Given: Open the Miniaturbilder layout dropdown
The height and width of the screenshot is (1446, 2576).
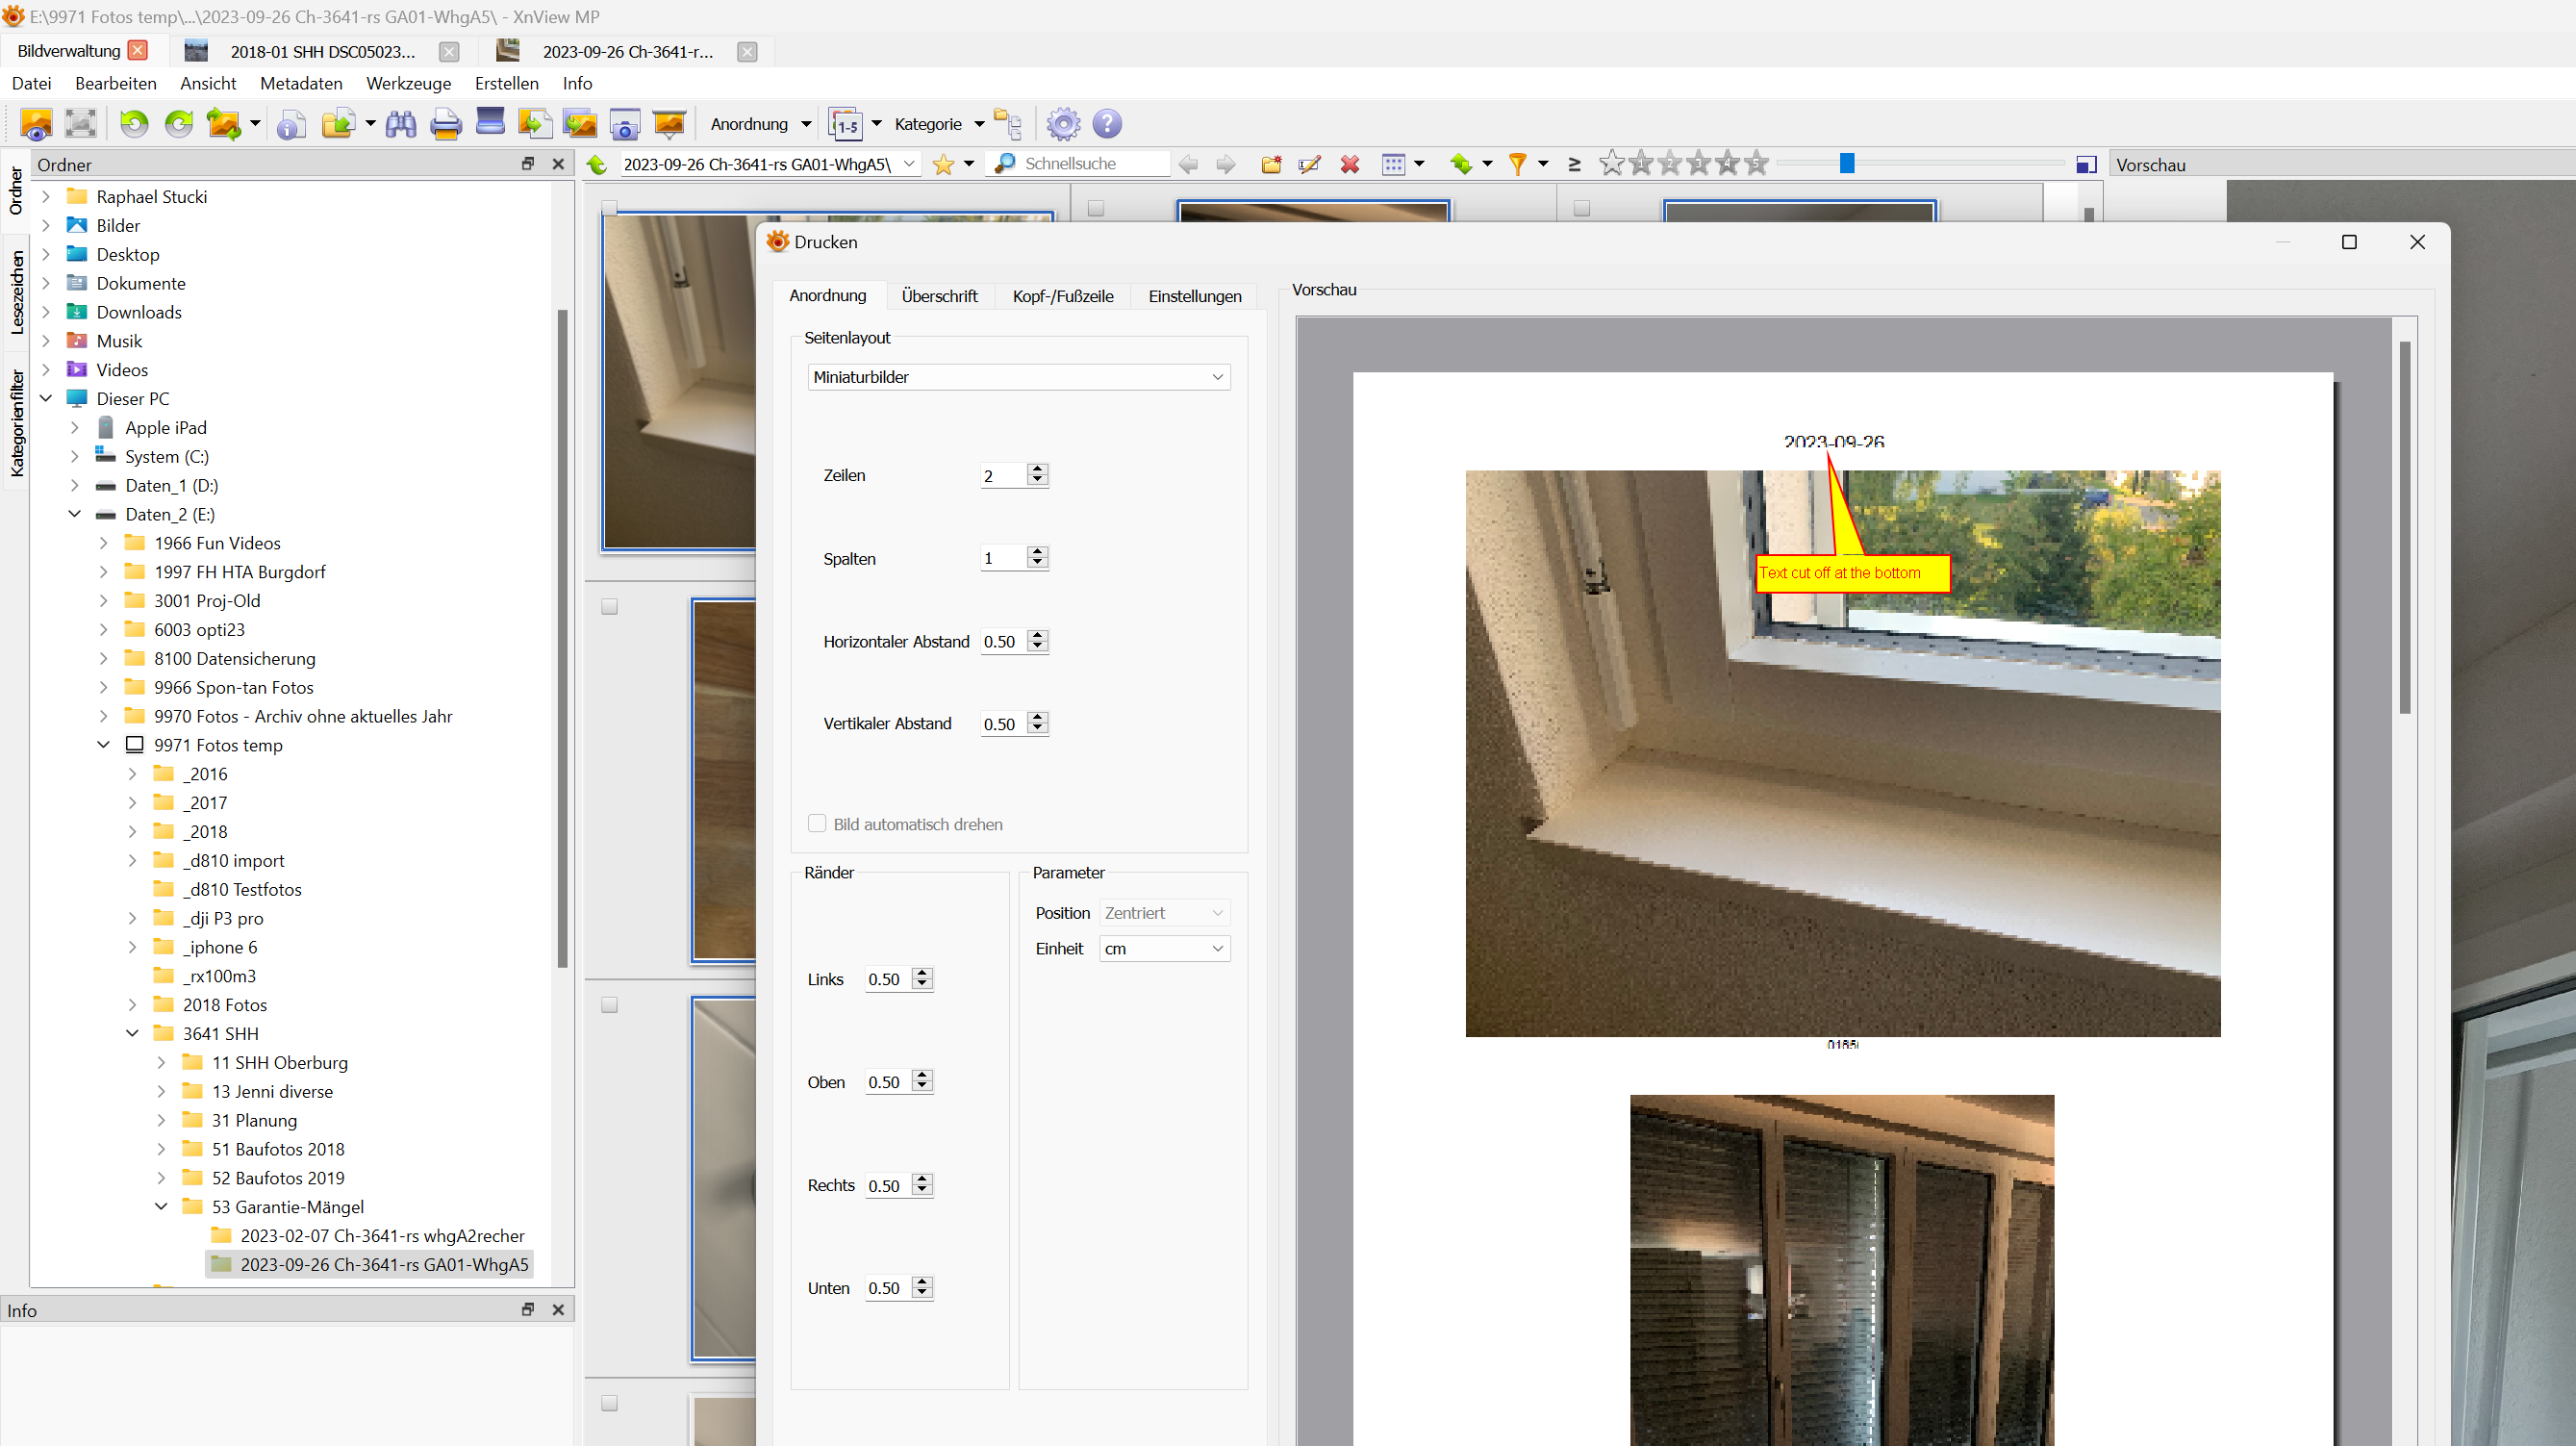Looking at the screenshot, I should pyautogui.click(x=1018, y=377).
